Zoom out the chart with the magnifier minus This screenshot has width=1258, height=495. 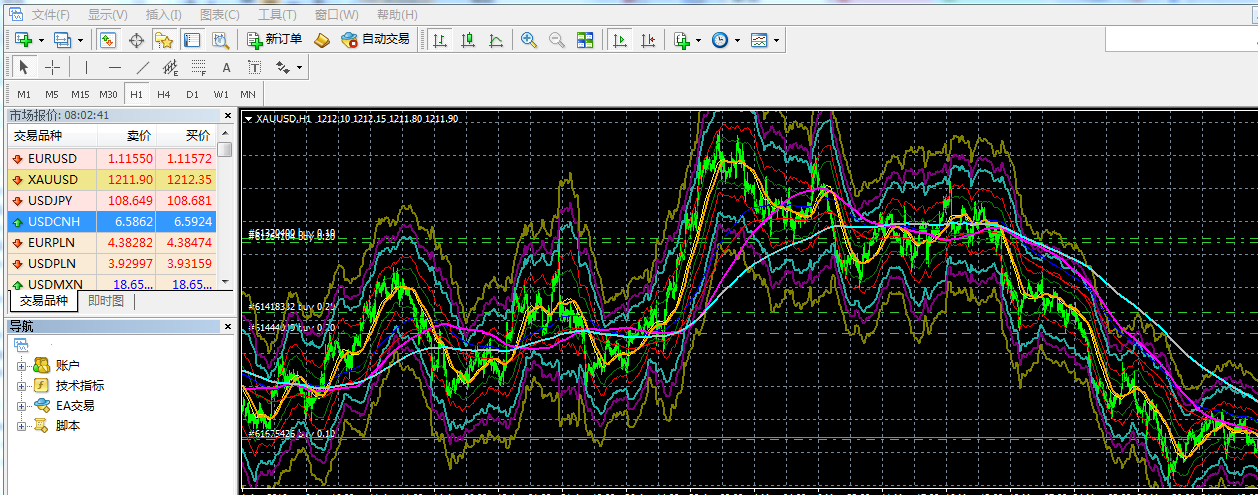(557, 40)
